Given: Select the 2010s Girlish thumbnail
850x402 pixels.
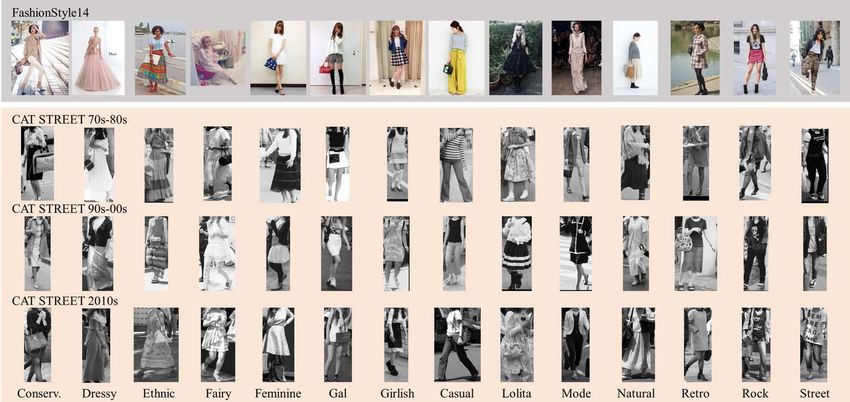Looking at the screenshot, I should (x=396, y=345).
